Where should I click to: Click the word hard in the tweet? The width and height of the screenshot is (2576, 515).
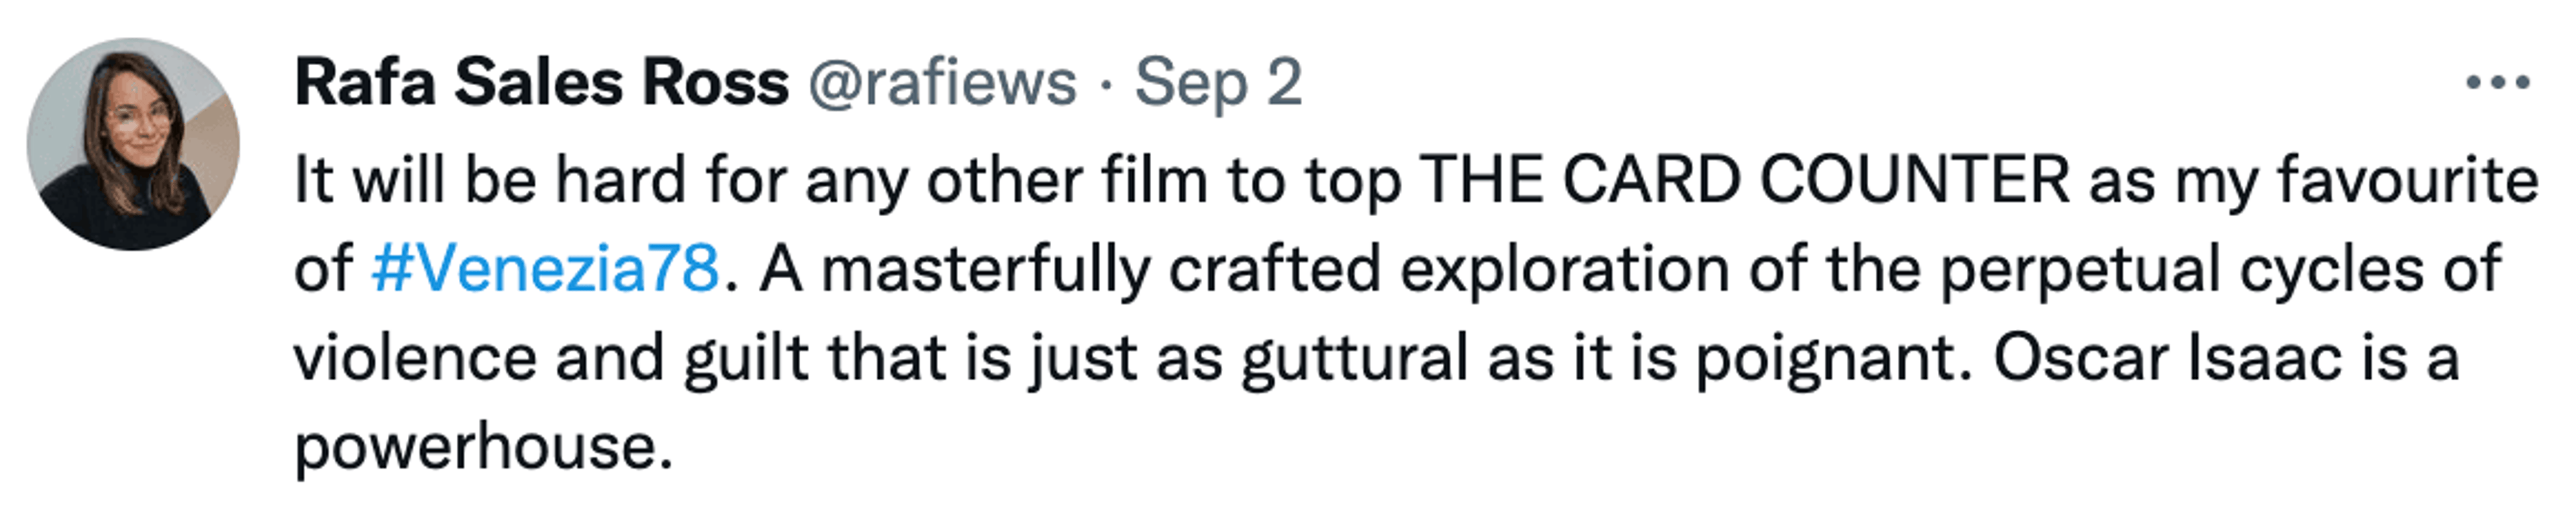pyautogui.click(x=620, y=181)
